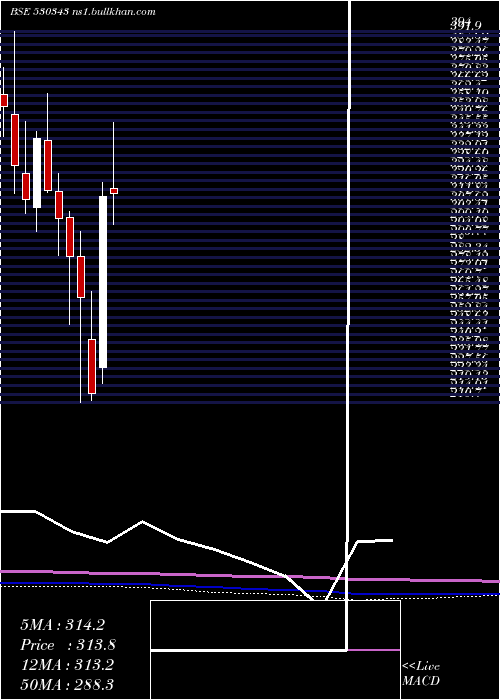Click the tall white candlestick body

[x=103, y=282]
